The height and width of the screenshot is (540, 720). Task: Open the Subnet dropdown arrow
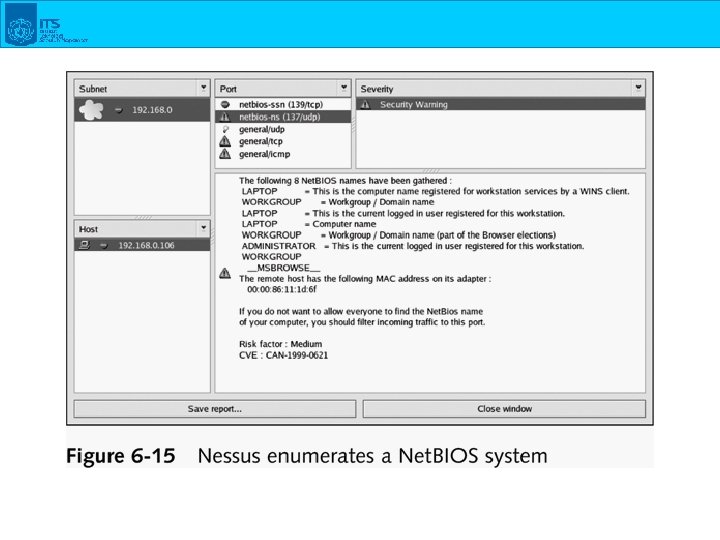pos(203,88)
